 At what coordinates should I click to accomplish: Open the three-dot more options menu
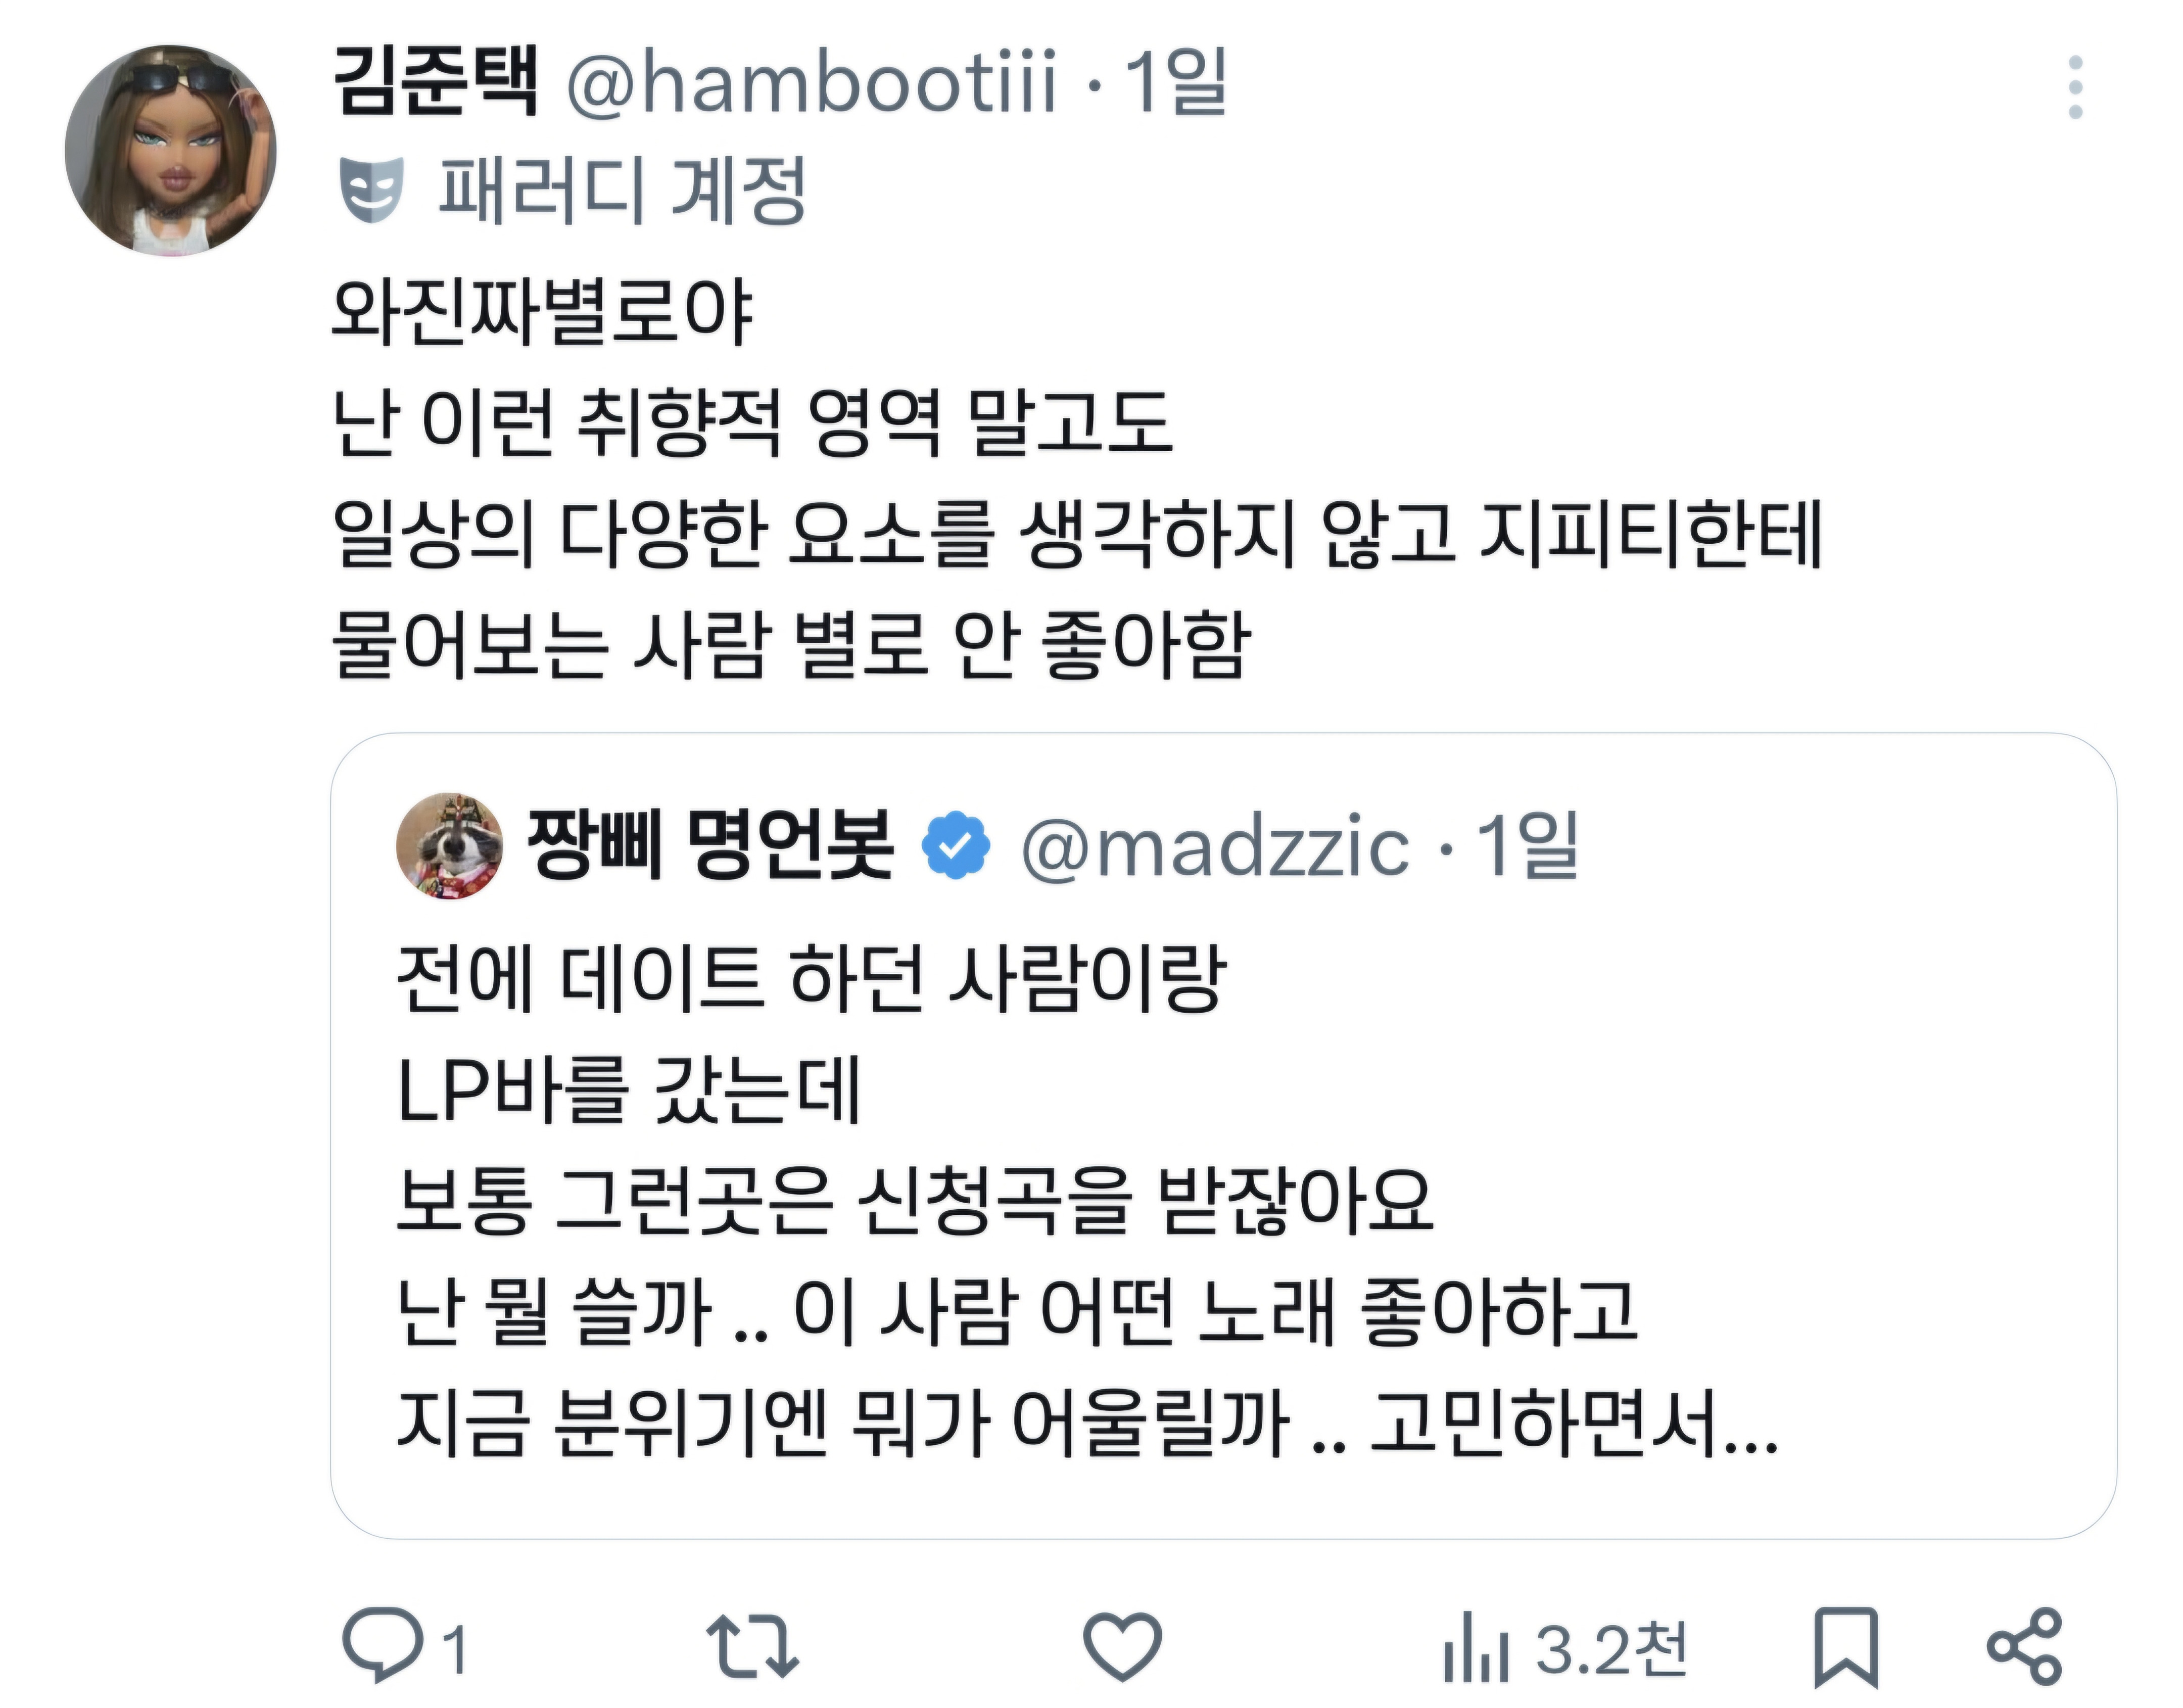[2075, 87]
